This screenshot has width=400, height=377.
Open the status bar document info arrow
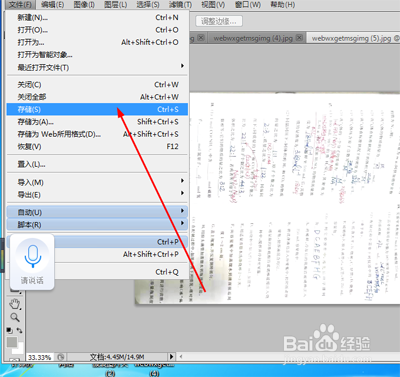(x=171, y=357)
